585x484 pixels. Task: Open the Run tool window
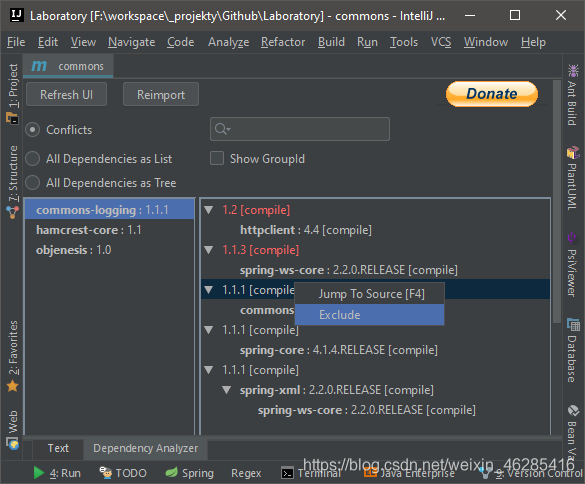coord(57,473)
